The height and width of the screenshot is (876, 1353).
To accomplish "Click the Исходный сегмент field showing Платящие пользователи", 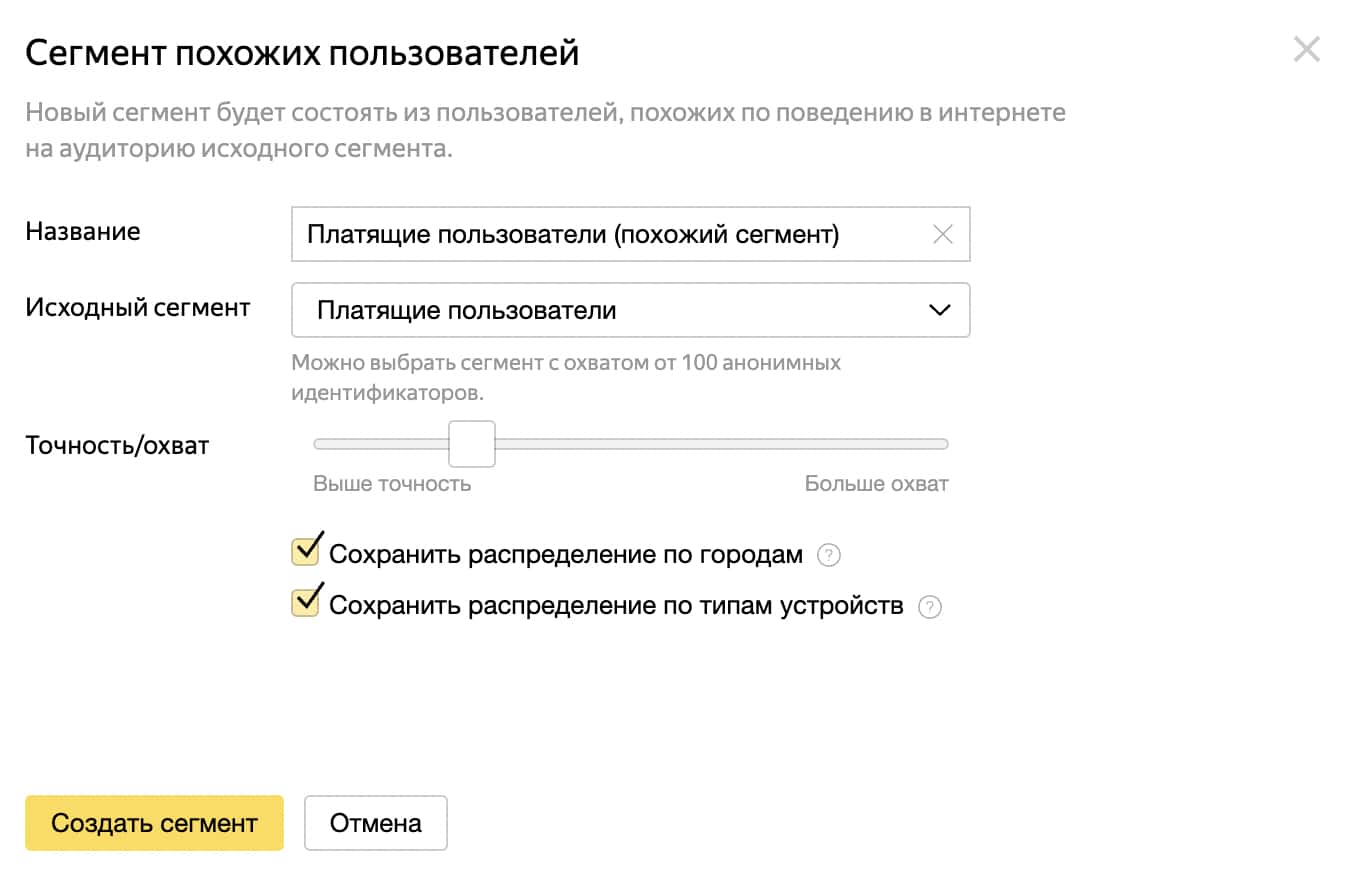I will pyautogui.click(x=630, y=310).
